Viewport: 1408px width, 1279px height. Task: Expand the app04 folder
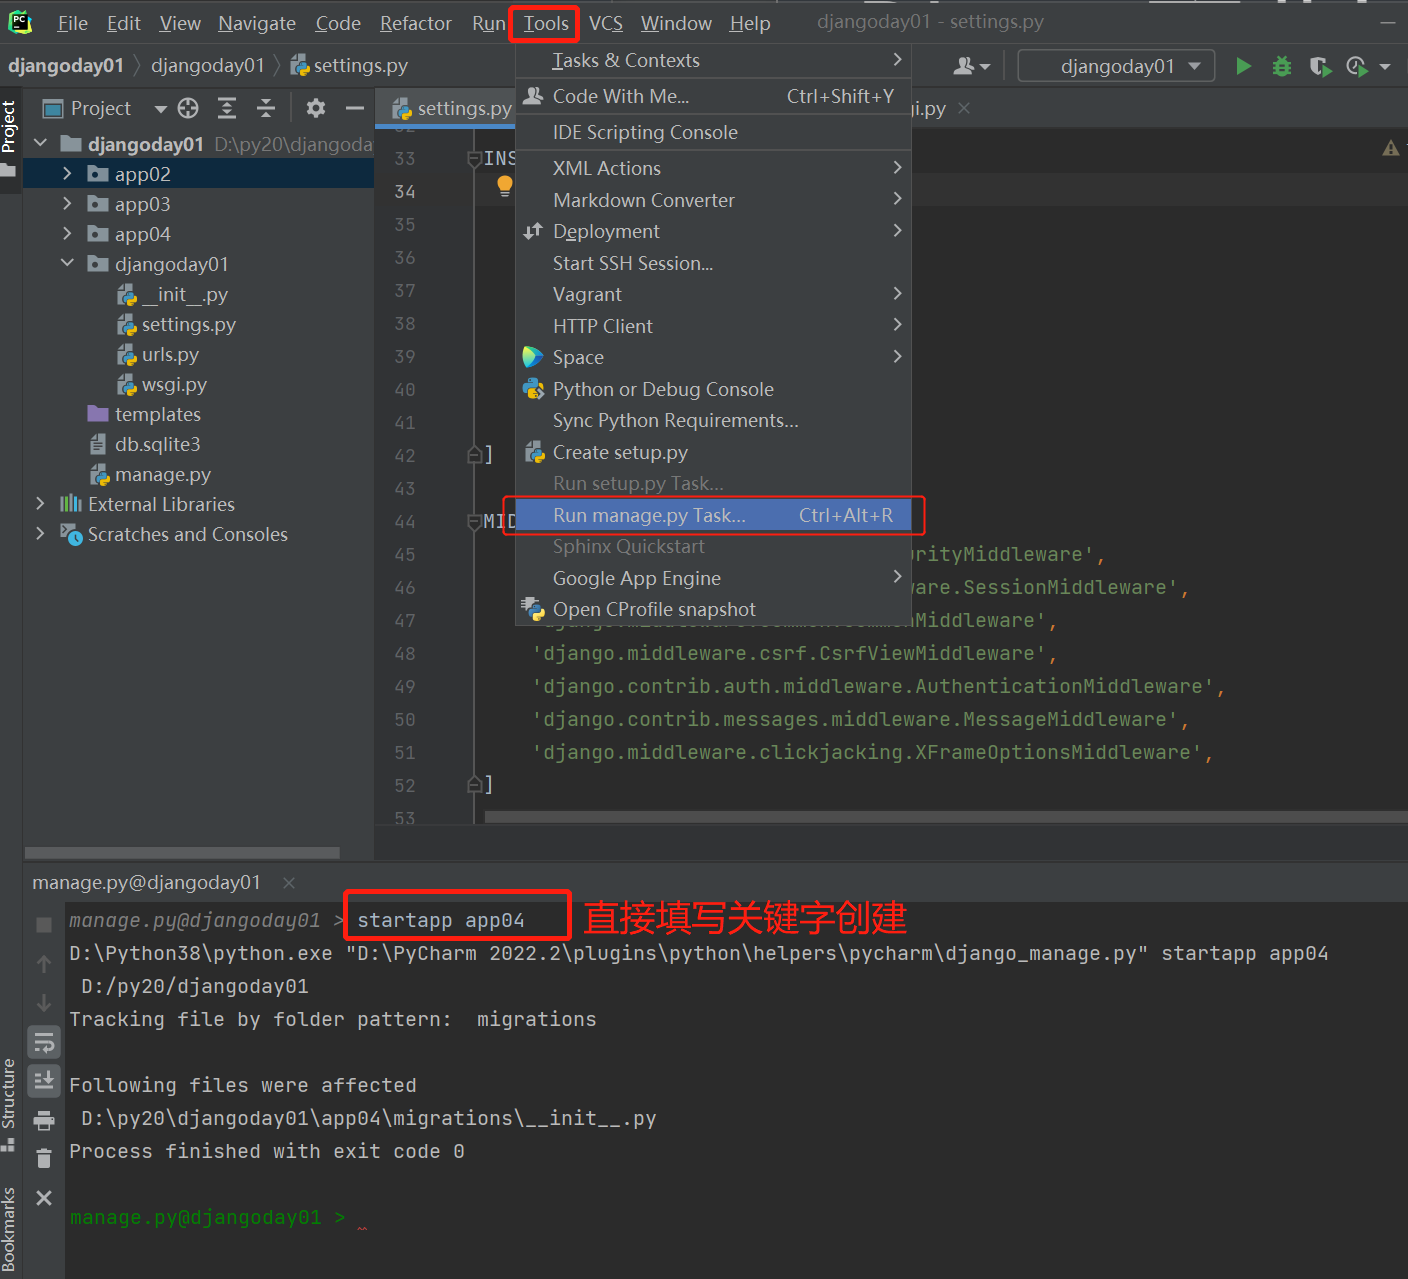click(x=67, y=234)
